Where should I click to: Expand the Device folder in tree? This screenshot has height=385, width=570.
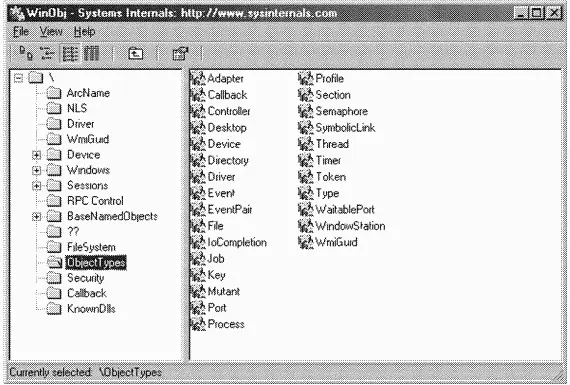click(36, 155)
